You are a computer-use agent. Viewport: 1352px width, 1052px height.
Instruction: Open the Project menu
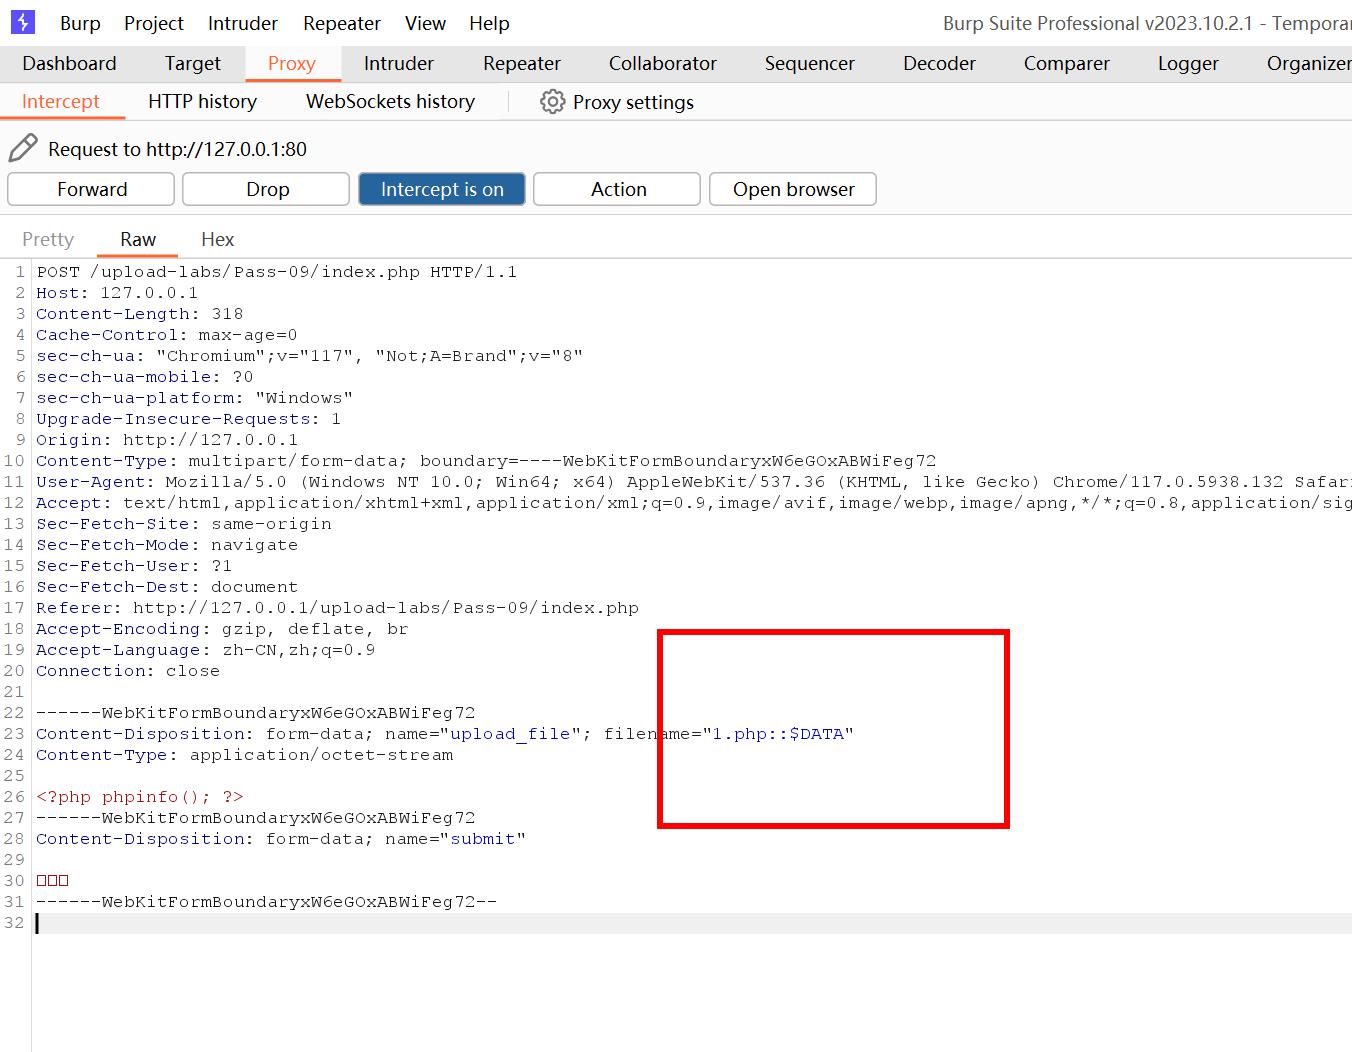154,23
